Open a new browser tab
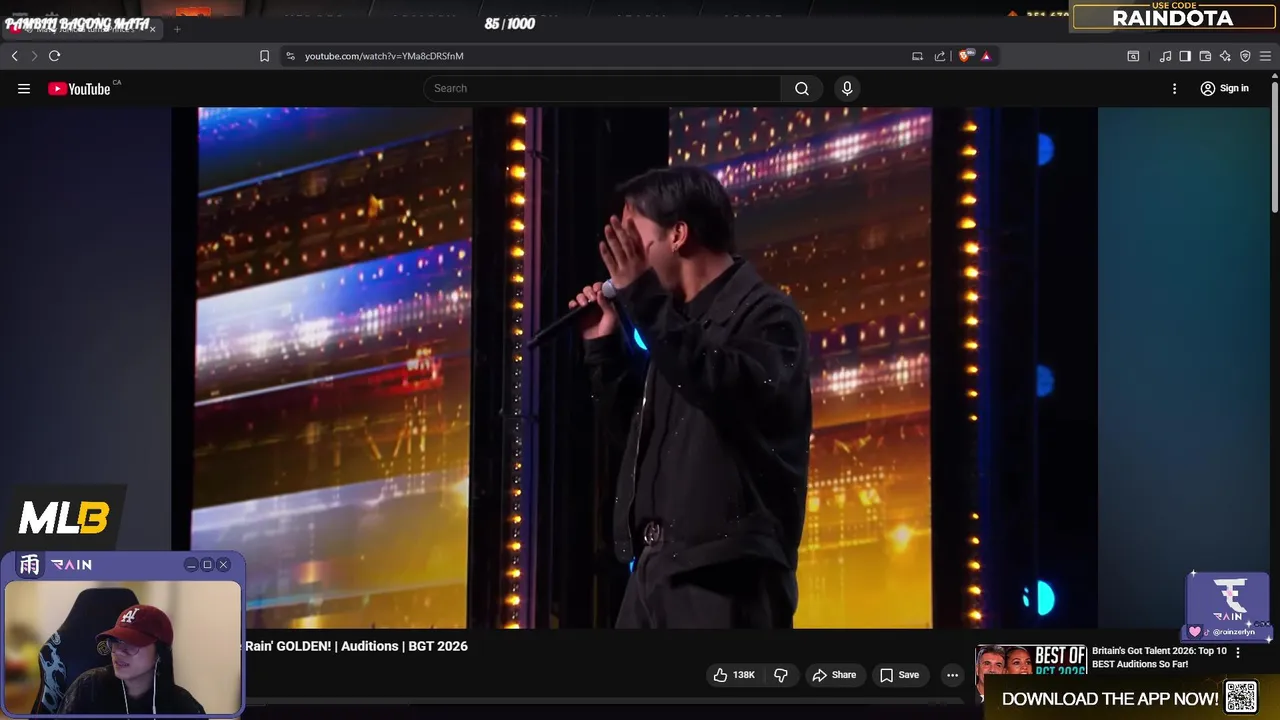1280x720 pixels. [177, 29]
